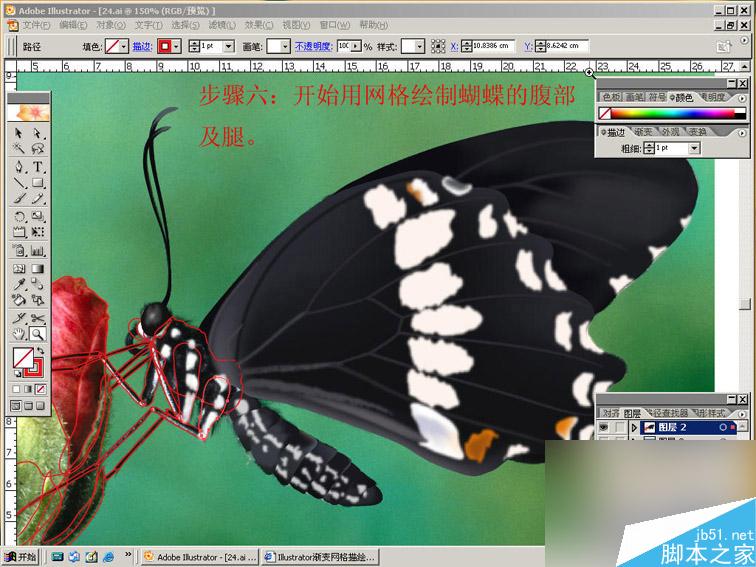Open the 效果(C) menu

259,25
